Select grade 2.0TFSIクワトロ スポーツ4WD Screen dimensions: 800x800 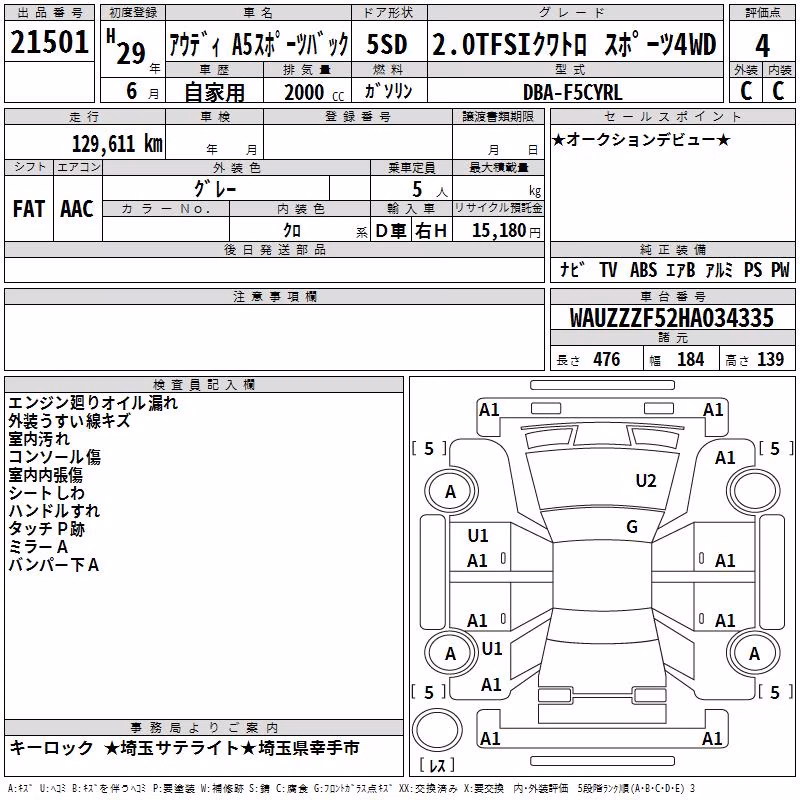click(574, 44)
